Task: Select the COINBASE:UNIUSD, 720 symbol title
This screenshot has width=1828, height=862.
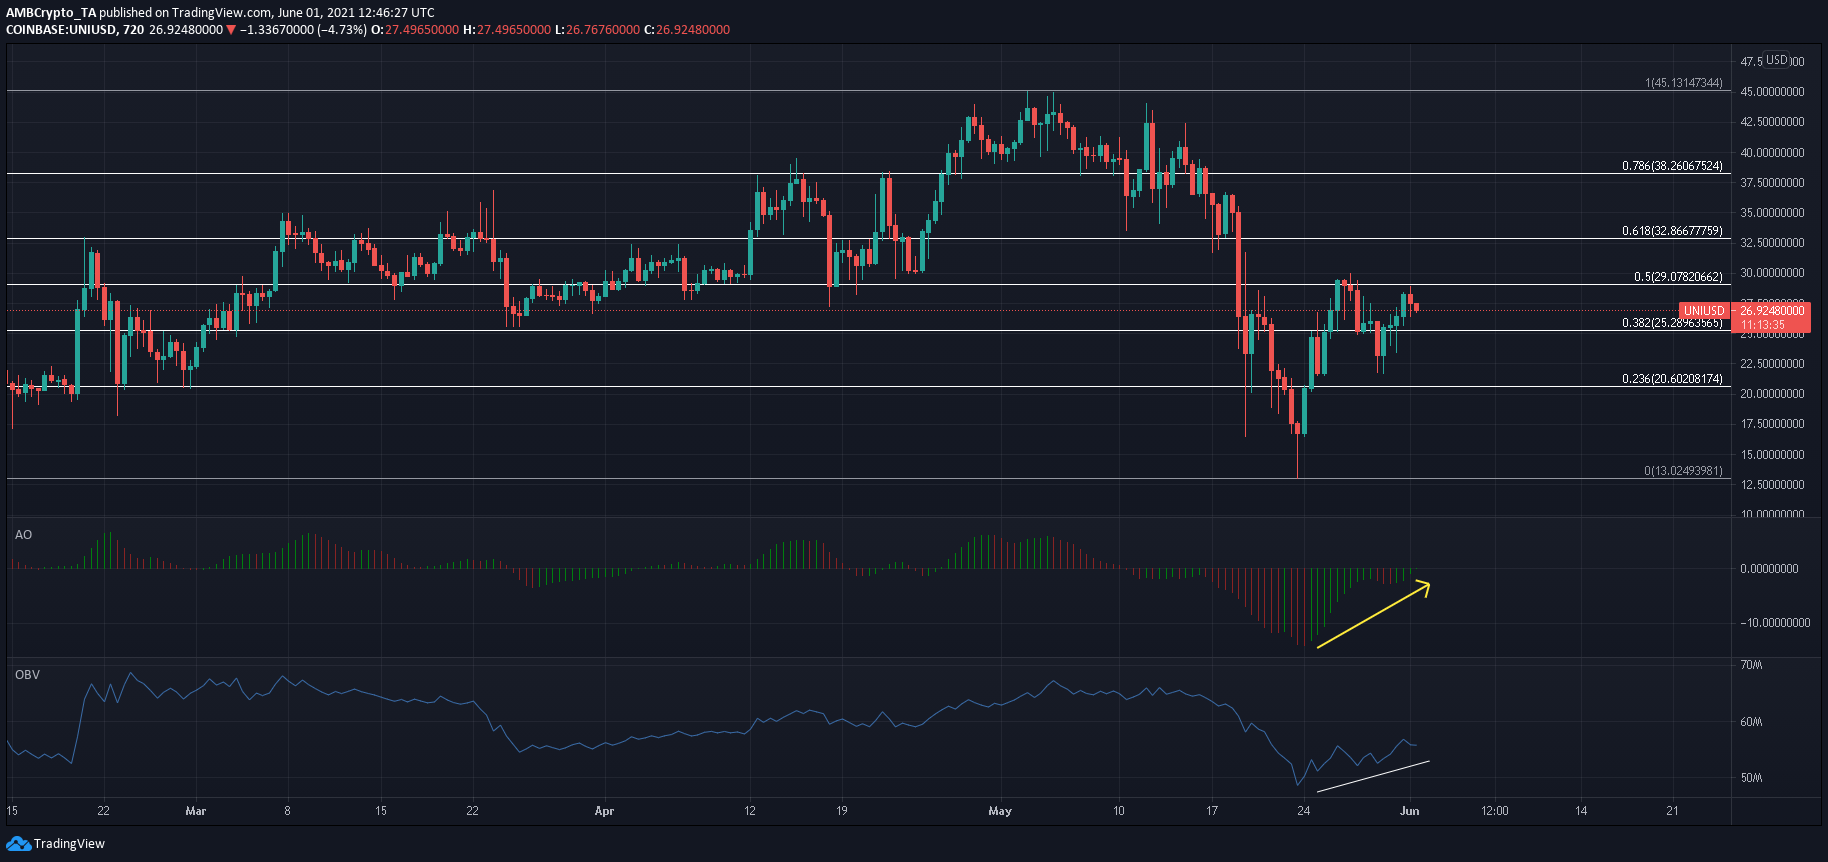Action: point(75,30)
